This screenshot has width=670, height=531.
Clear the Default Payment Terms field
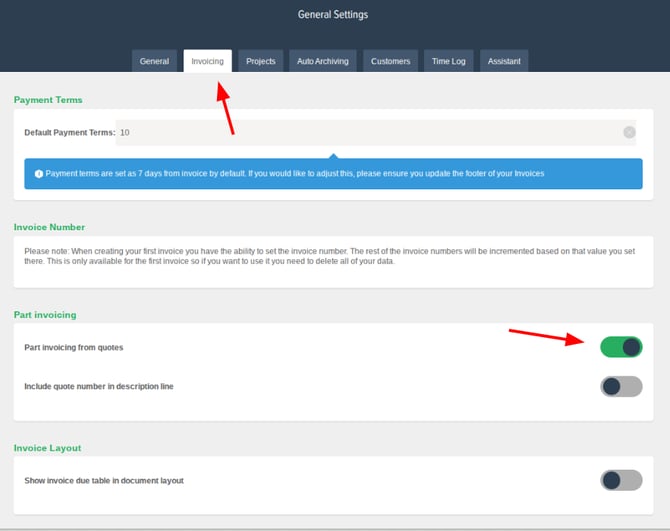[x=629, y=132]
